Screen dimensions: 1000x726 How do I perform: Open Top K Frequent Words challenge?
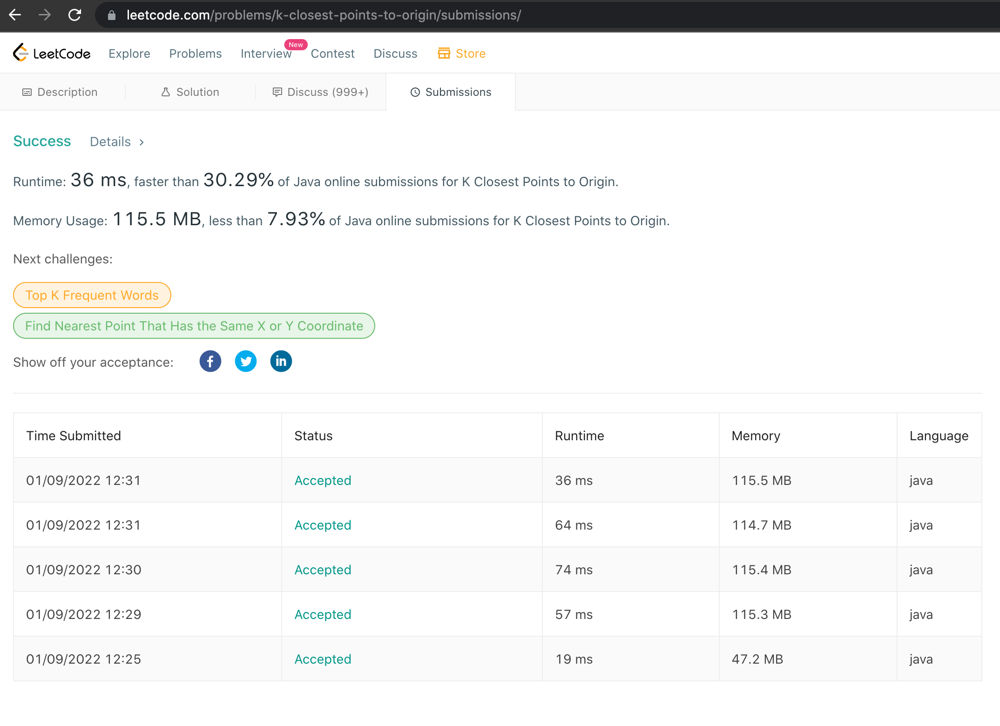click(x=92, y=295)
